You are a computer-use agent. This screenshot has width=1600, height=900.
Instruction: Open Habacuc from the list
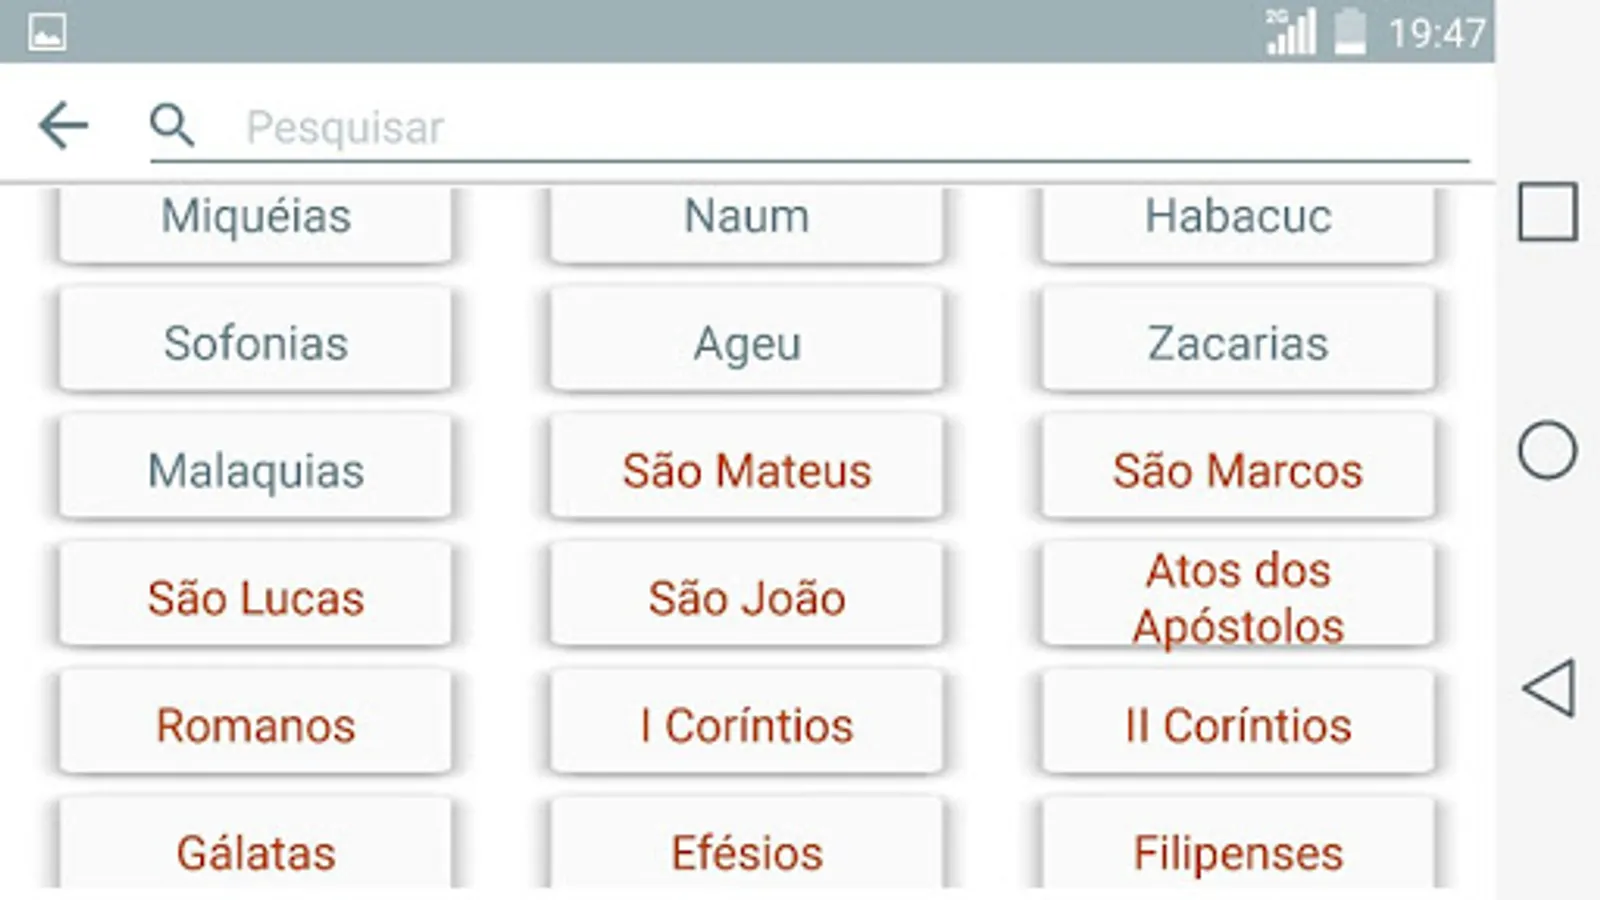[x=1238, y=220]
